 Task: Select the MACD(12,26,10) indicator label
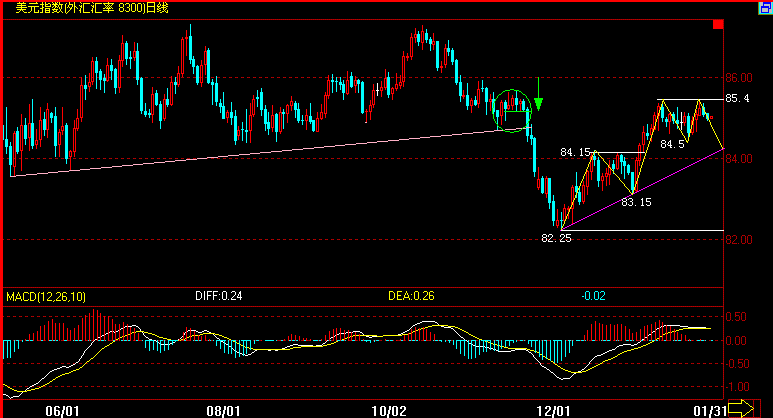pos(46,297)
